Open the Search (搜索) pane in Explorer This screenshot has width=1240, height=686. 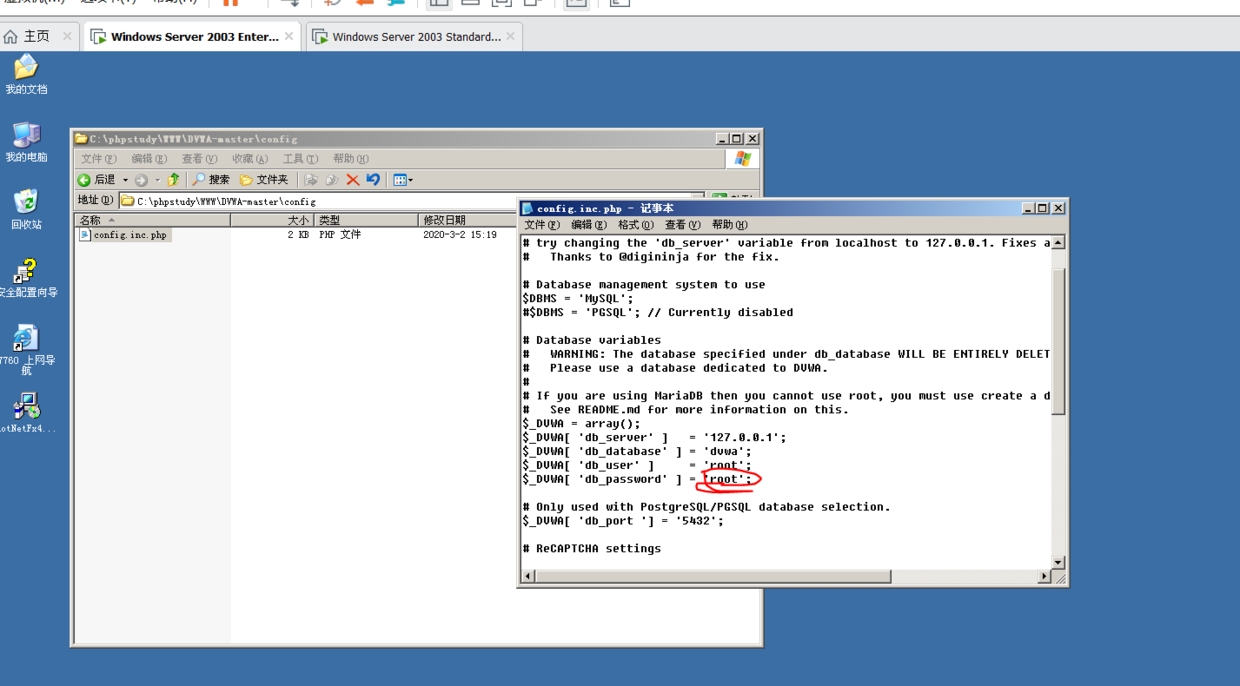tap(211, 180)
